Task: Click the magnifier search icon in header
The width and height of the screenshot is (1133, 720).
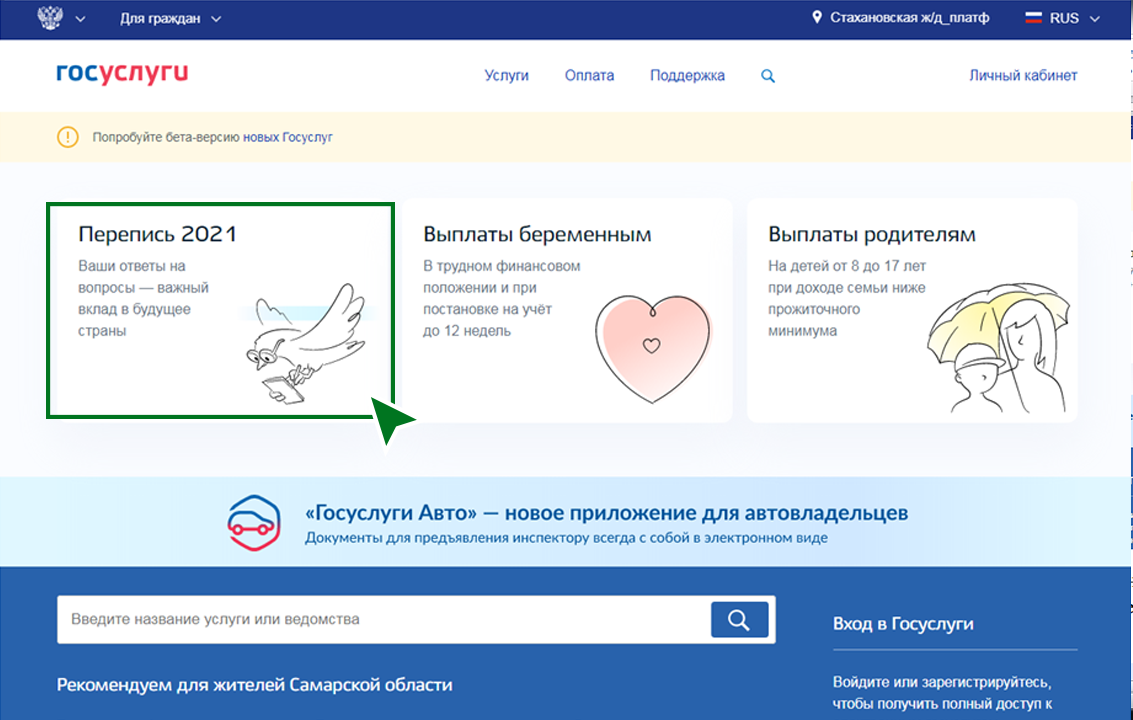Action: coord(768,76)
